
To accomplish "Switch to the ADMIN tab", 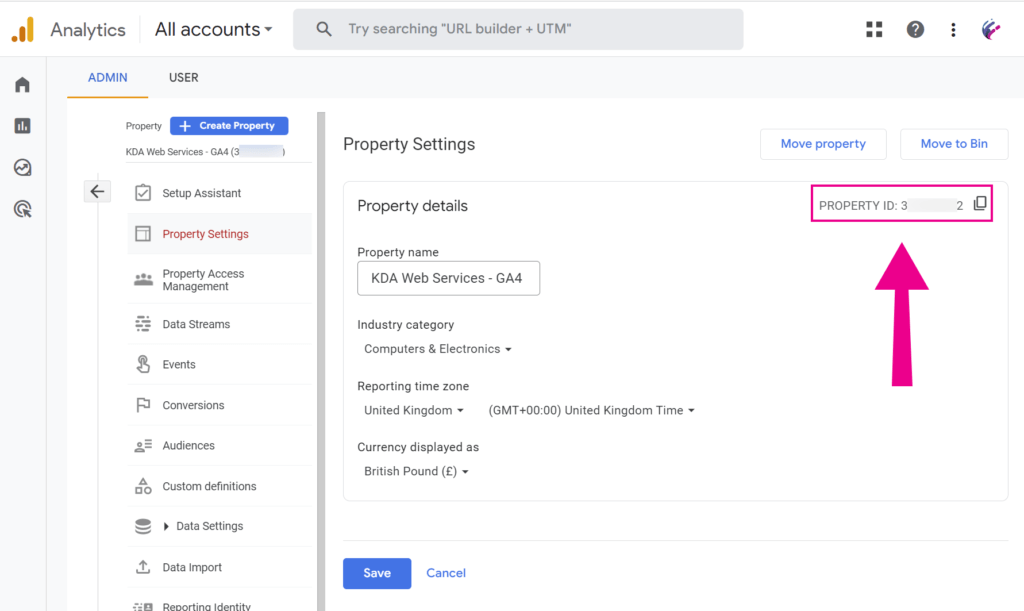I will click(108, 78).
